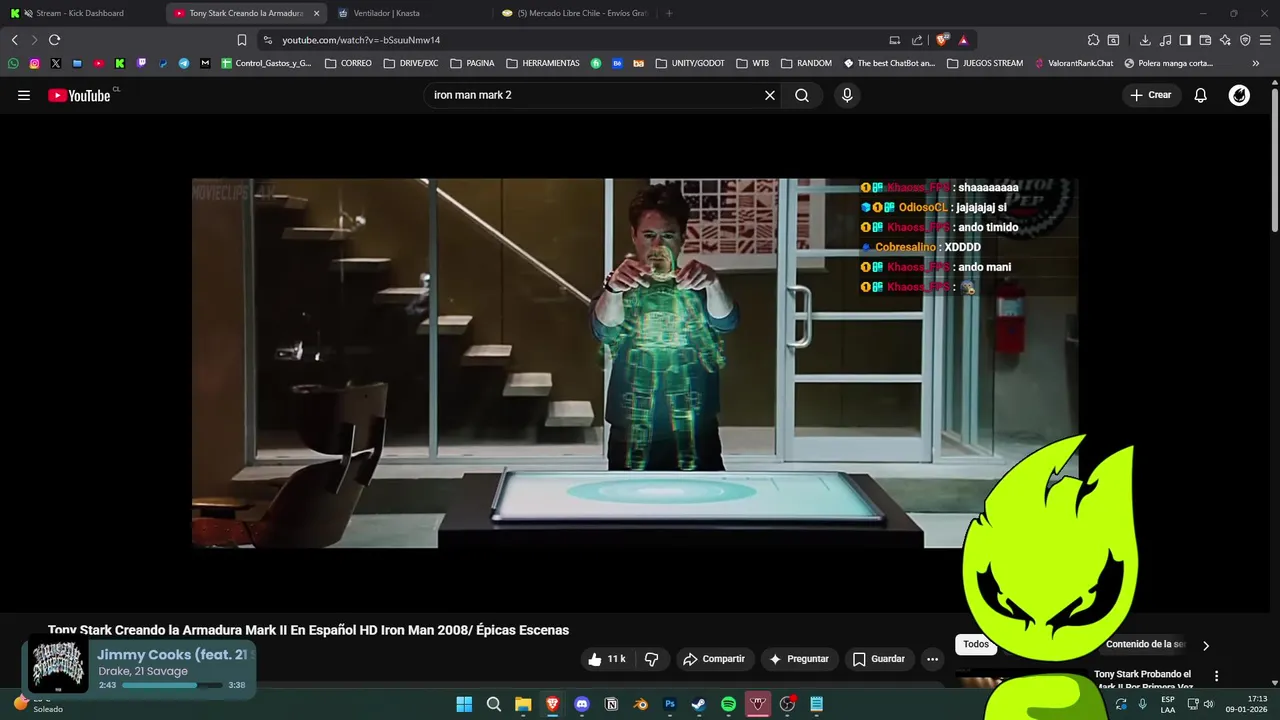Show hidden bookmarks with the overflow chevron
Image resolution: width=1280 pixels, height=720 pixels.
pos(1256,63)
